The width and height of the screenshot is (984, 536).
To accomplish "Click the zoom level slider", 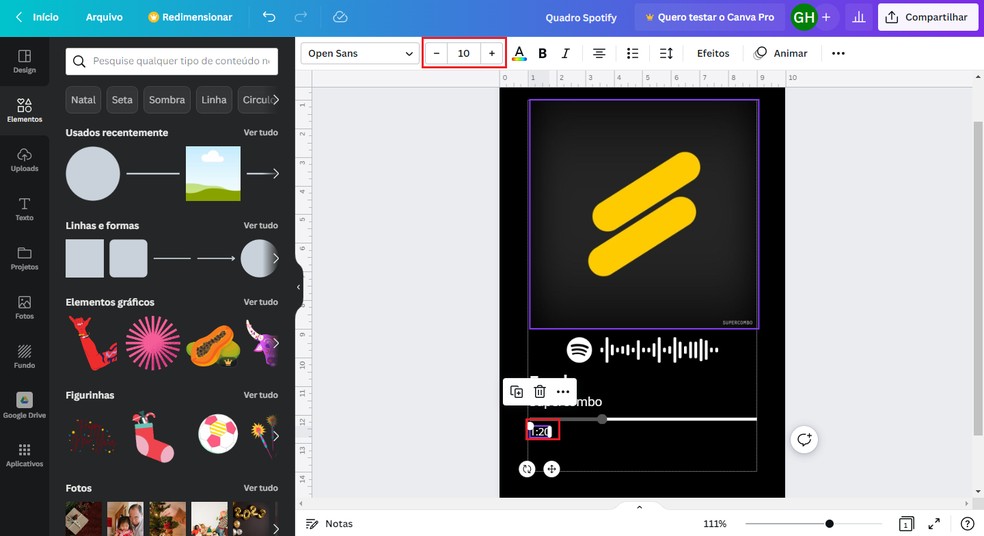I will click(829, 524).
